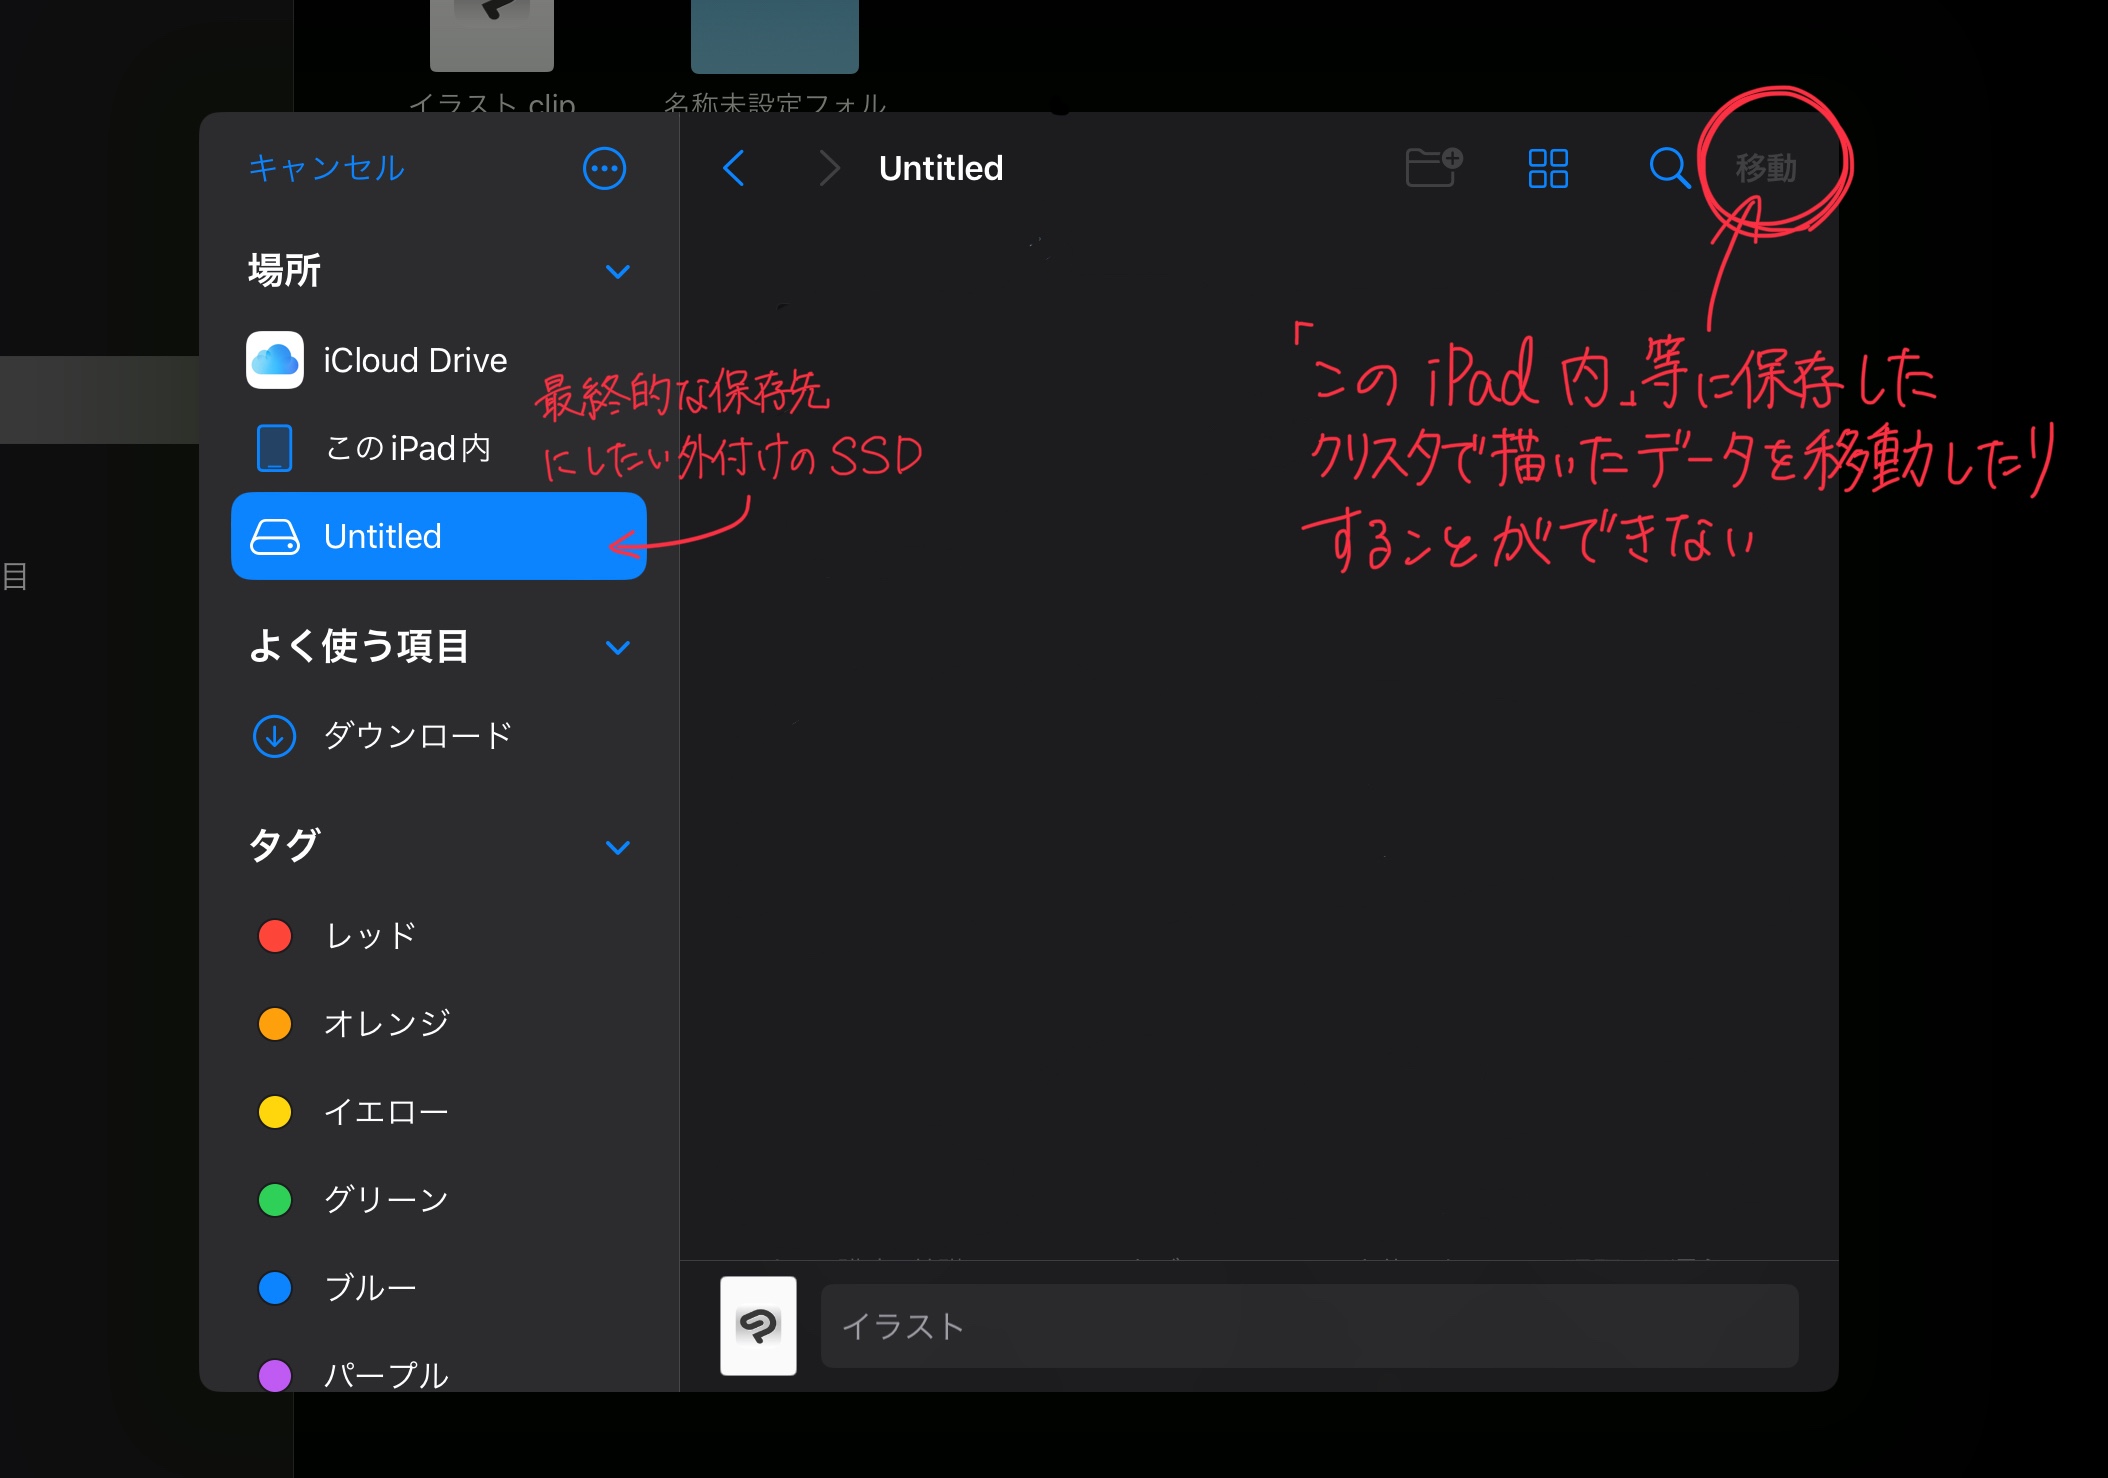Open search with the magnifier icon

pos(1668,168)
